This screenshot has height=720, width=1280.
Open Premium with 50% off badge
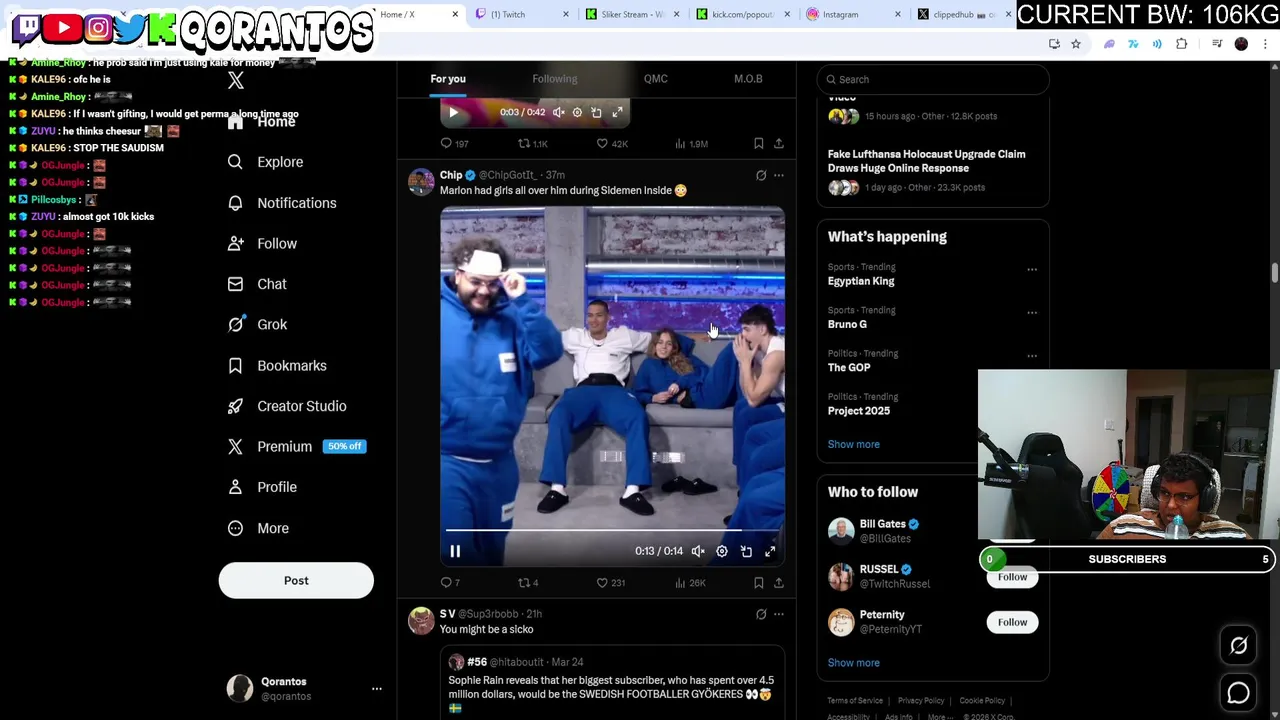tap(297, 446)
